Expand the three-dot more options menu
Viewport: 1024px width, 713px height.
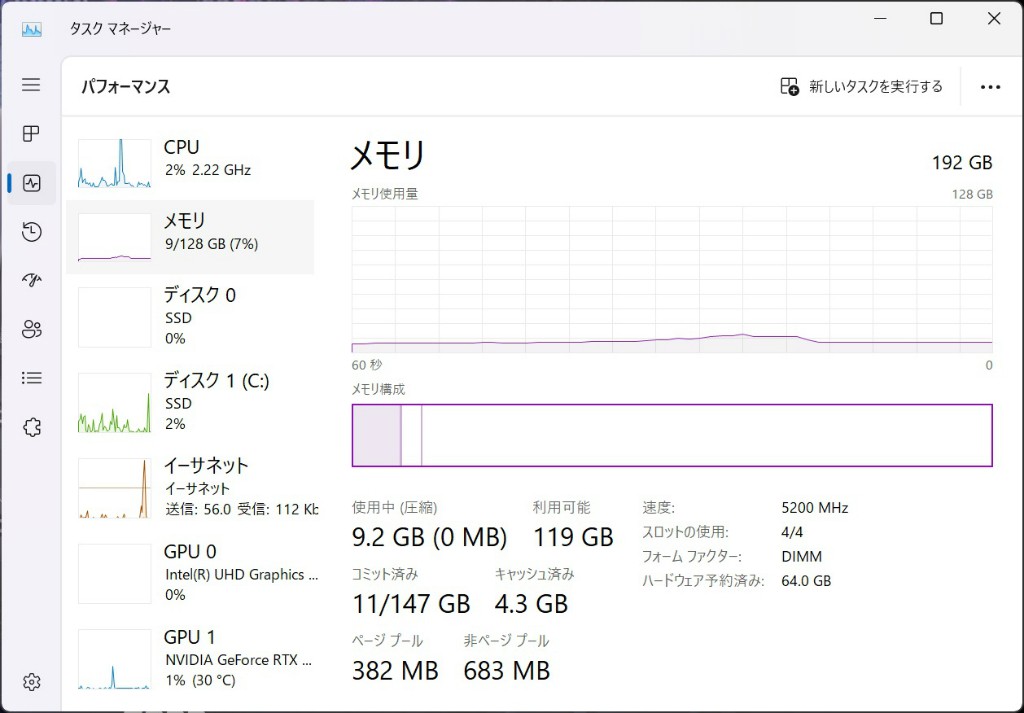coord(990,87)
